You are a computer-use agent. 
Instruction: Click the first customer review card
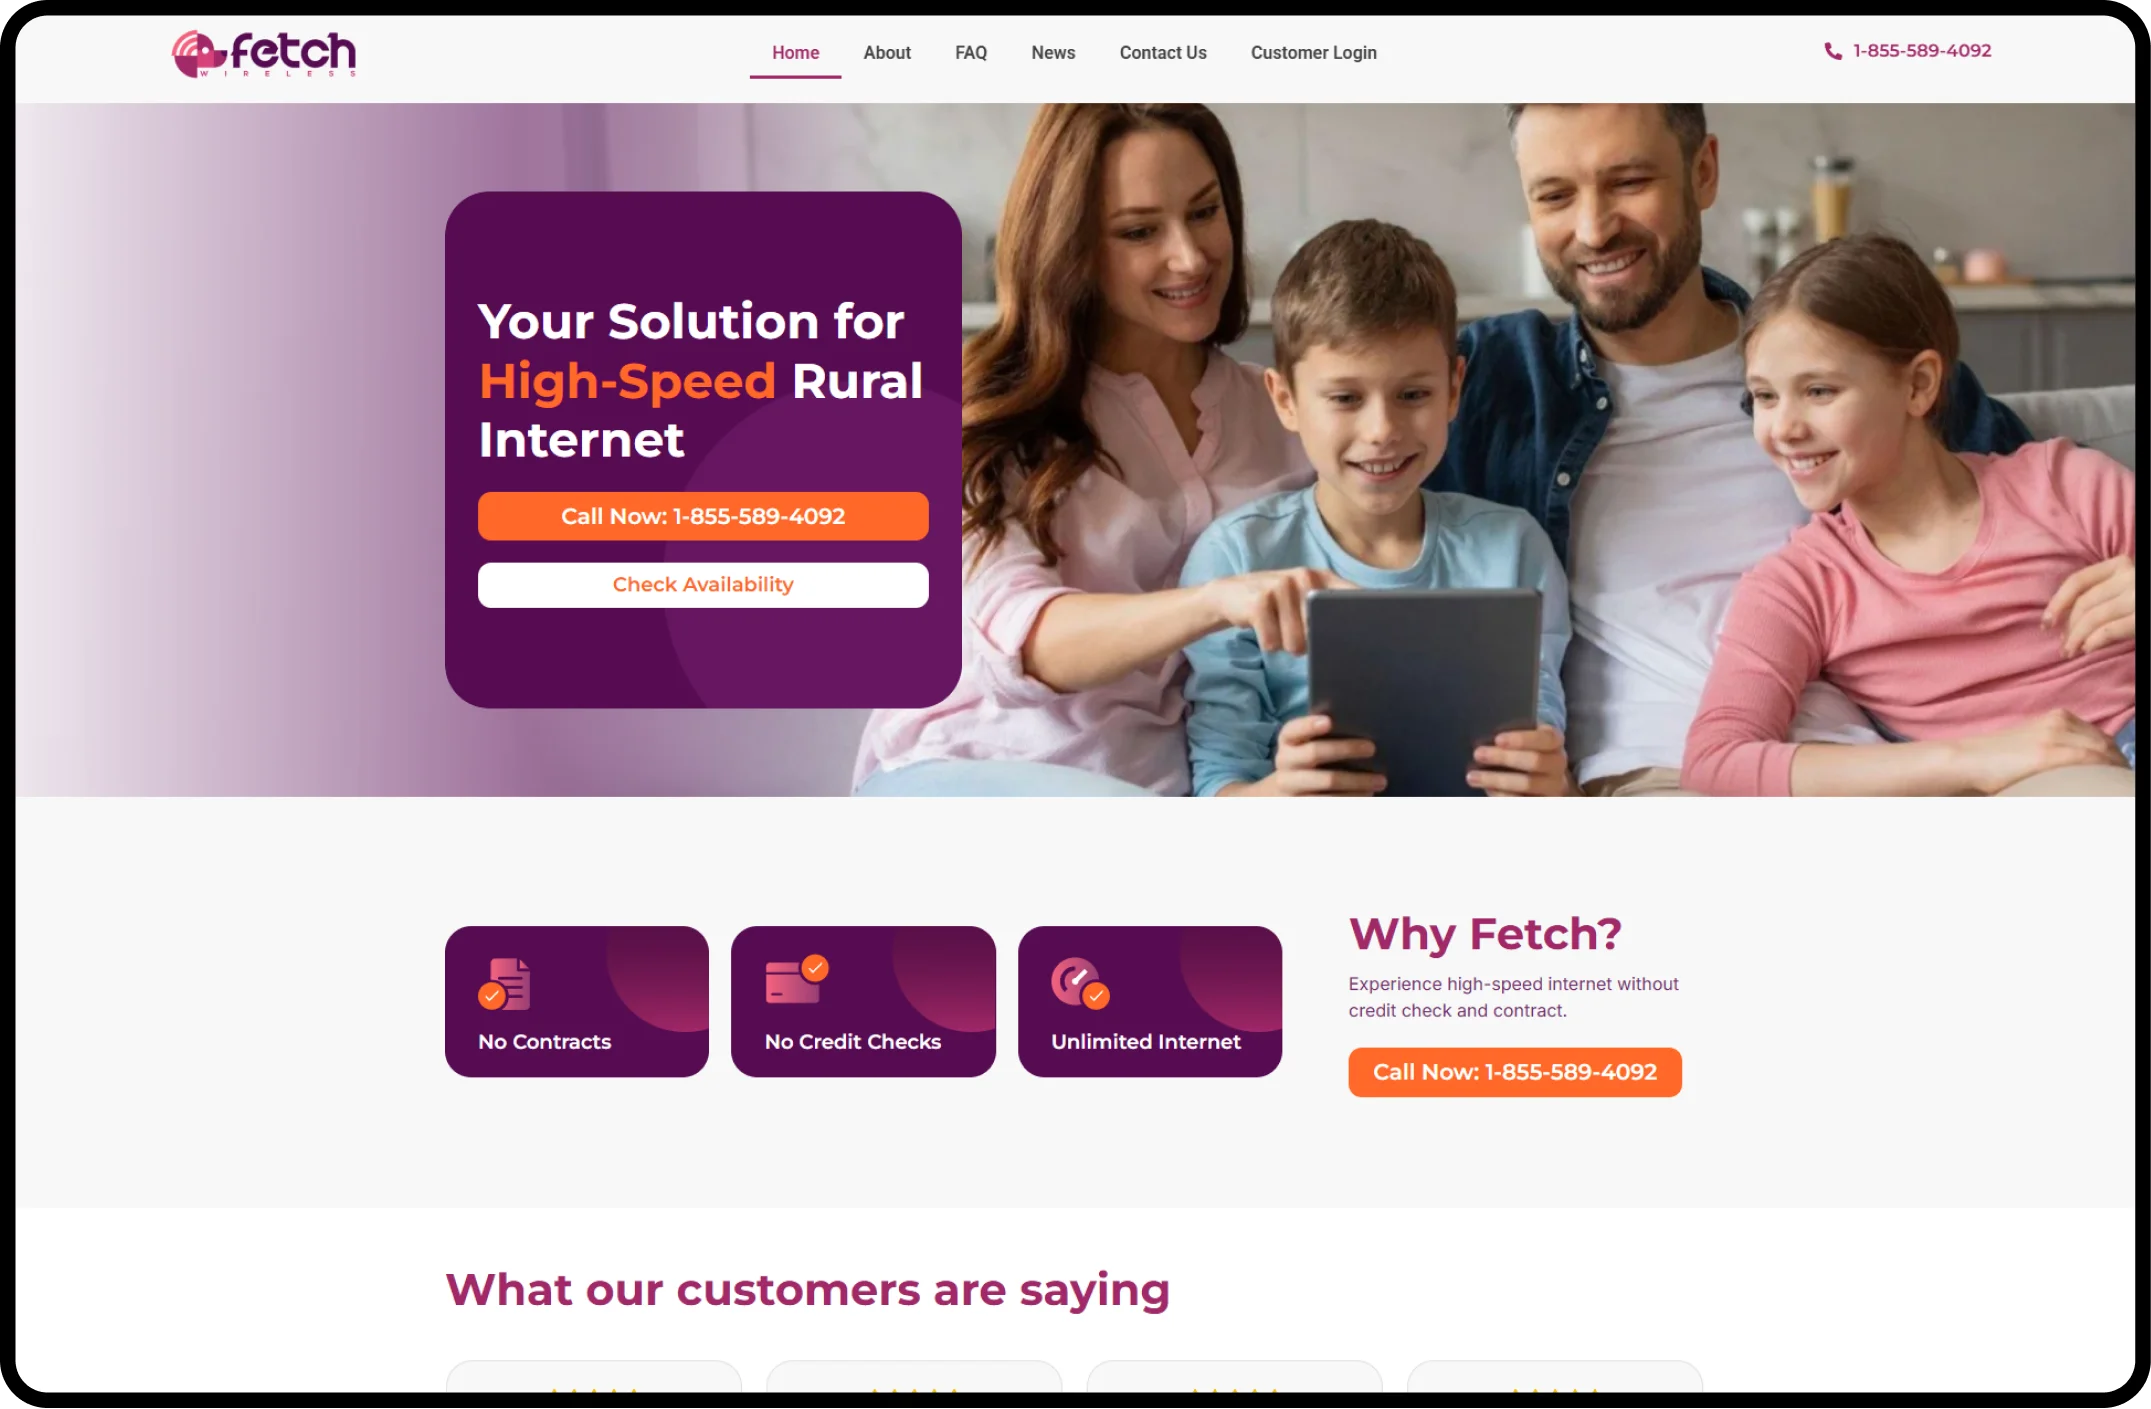[x=594, y=1376]
